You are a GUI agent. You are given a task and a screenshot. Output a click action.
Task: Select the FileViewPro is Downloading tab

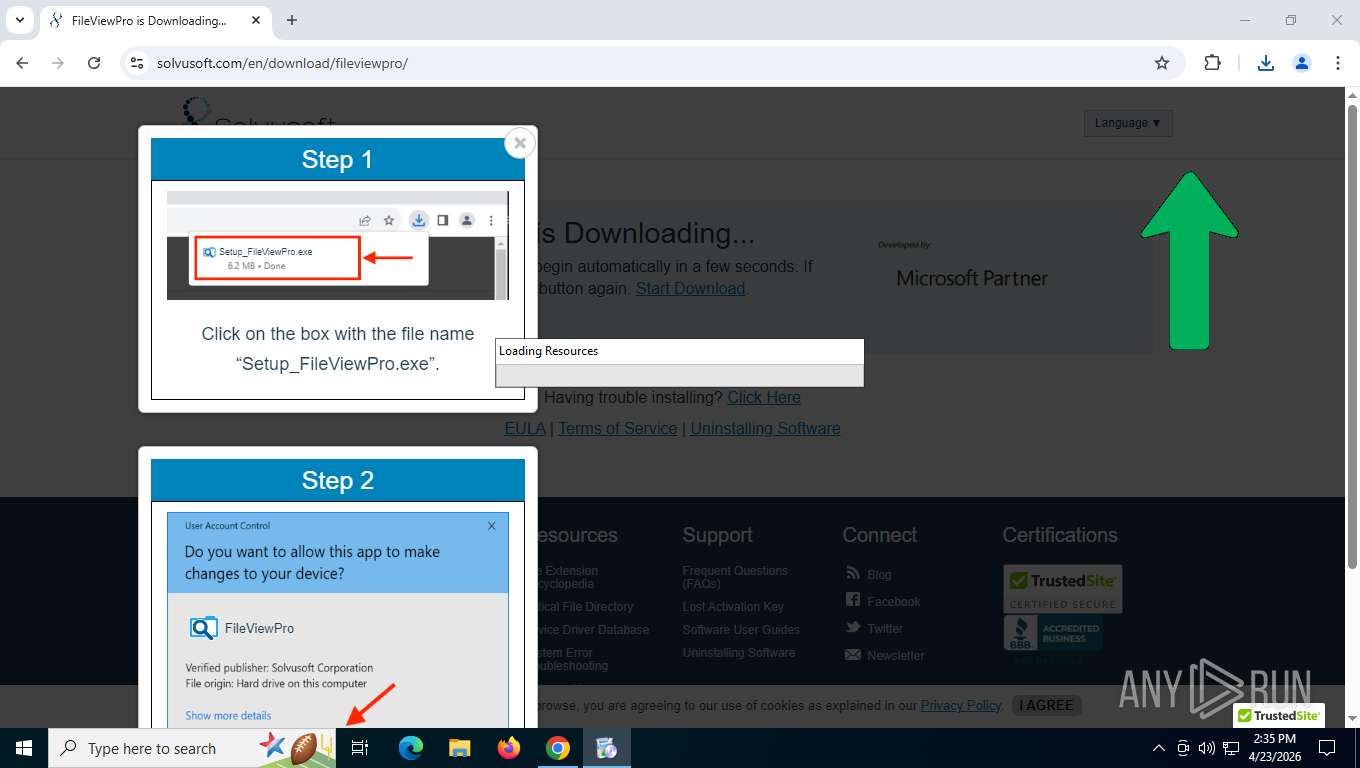click(155, 20)
